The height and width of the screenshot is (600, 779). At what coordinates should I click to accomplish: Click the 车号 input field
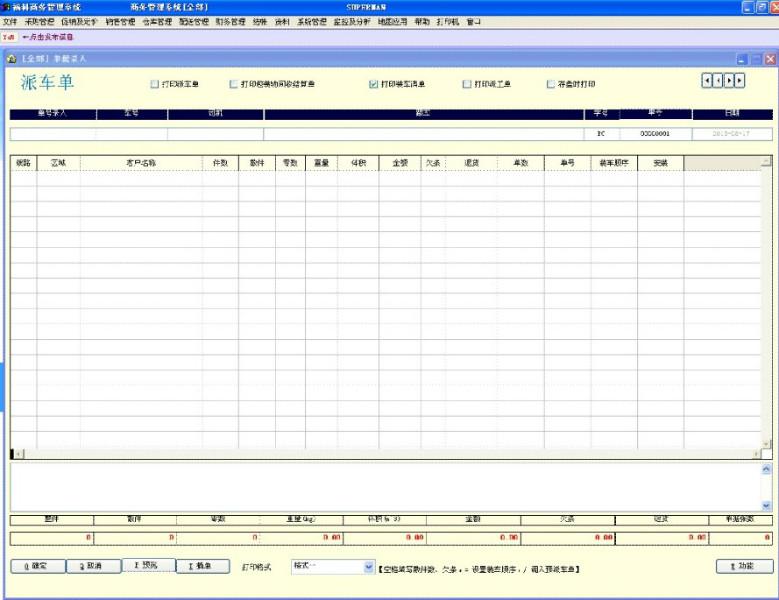[131, 133]
